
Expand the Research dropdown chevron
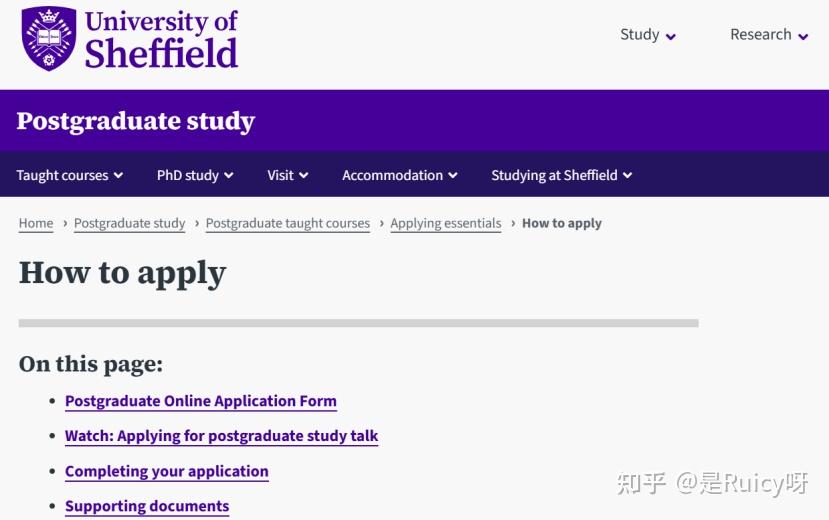coord(803,36)
